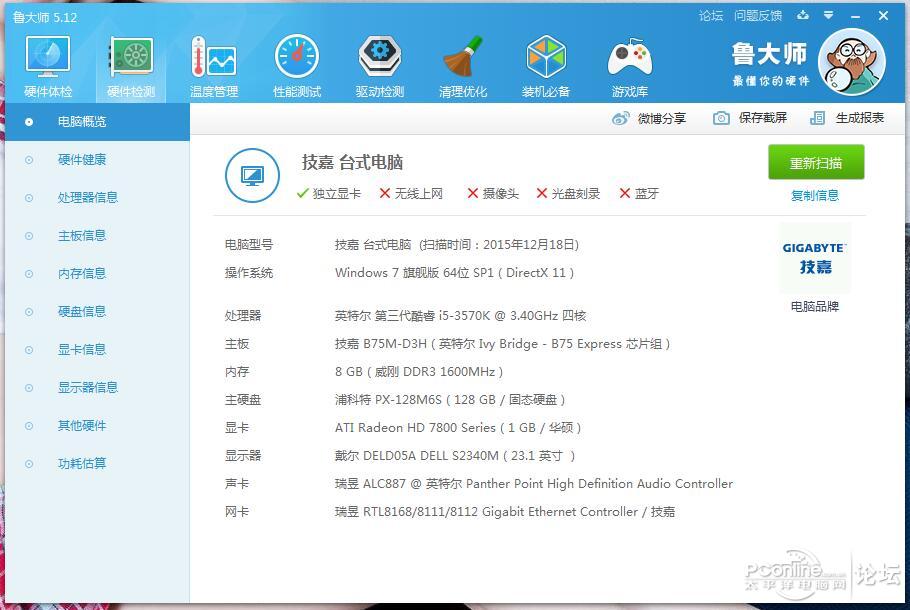The image size is (910, 610).
Task: Open 其他硬件 in the sidebar
Action: click(x=98, y=425)
